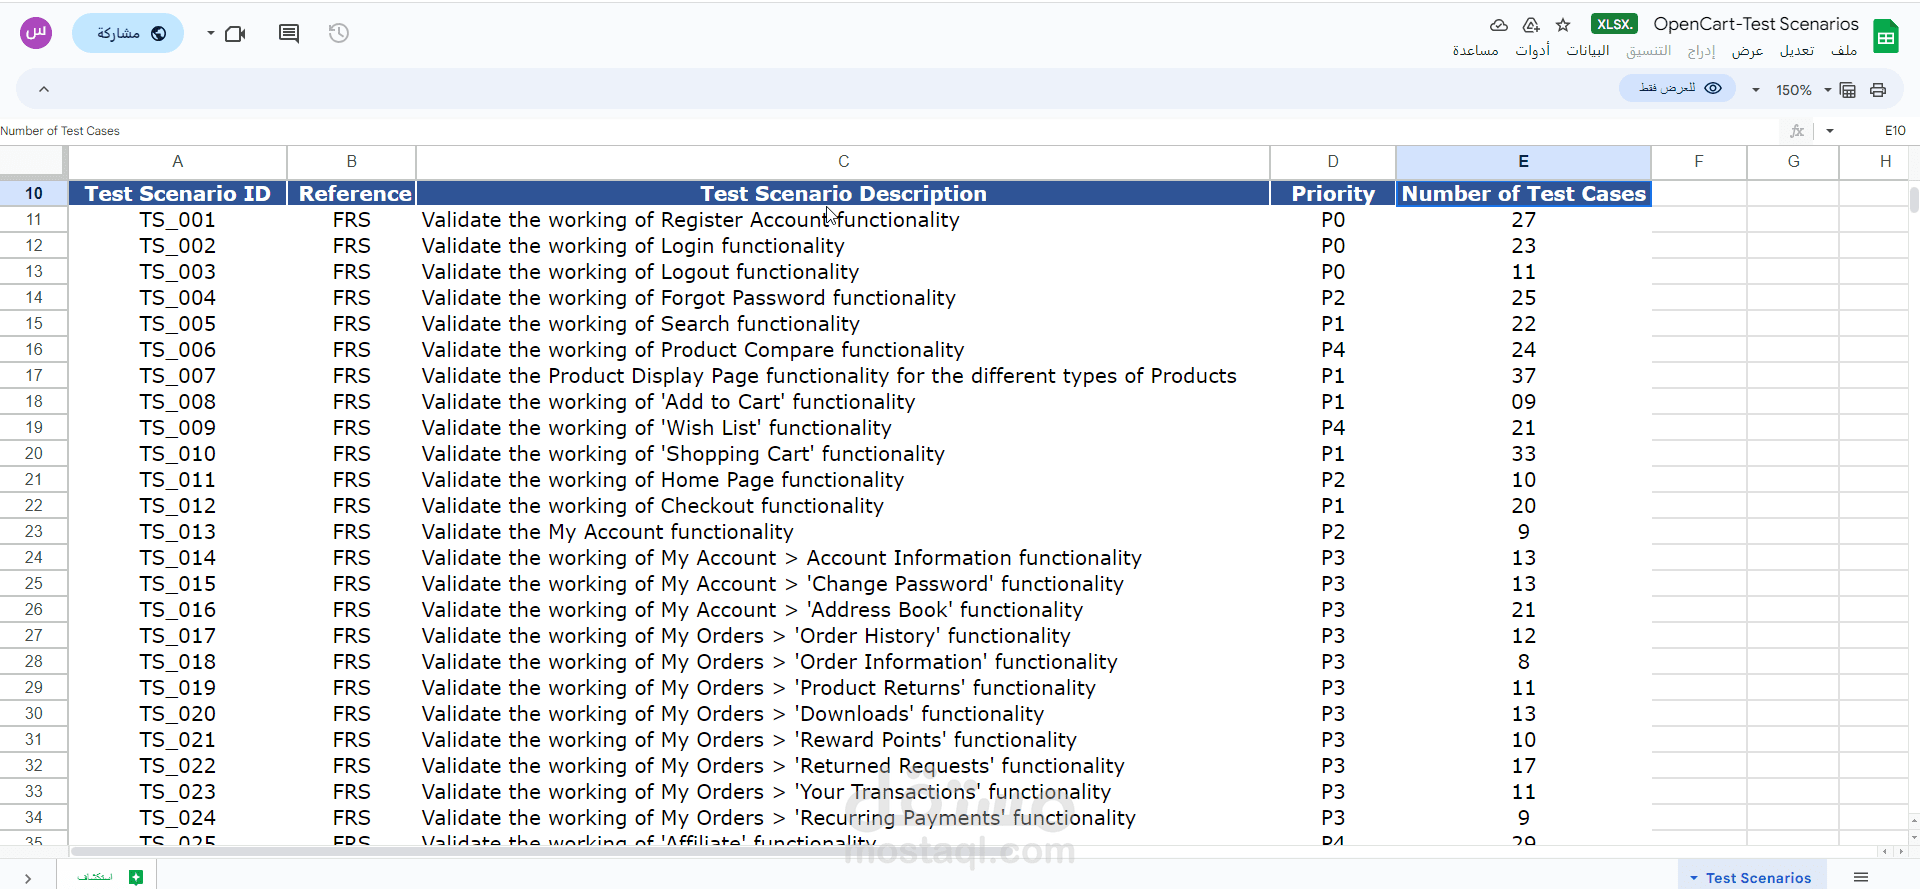This screenshot has width=1920, height=889.
Task: Open the meeting camera dropdown arrow
Action: 210,33
